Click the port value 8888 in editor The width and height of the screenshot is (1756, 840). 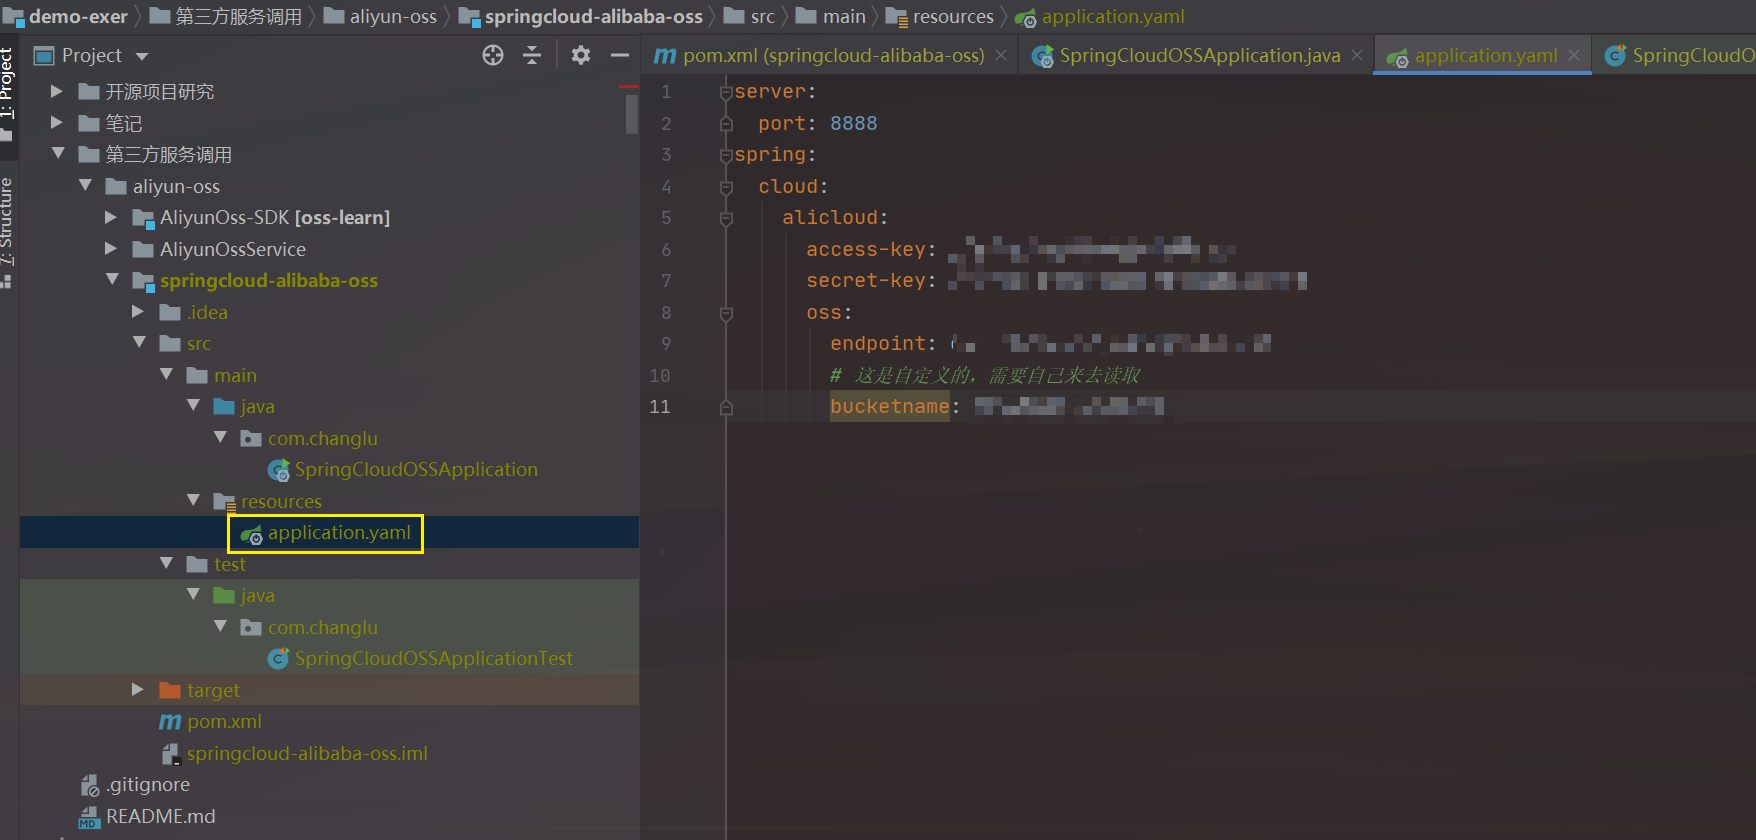click(x=853, y=123)
